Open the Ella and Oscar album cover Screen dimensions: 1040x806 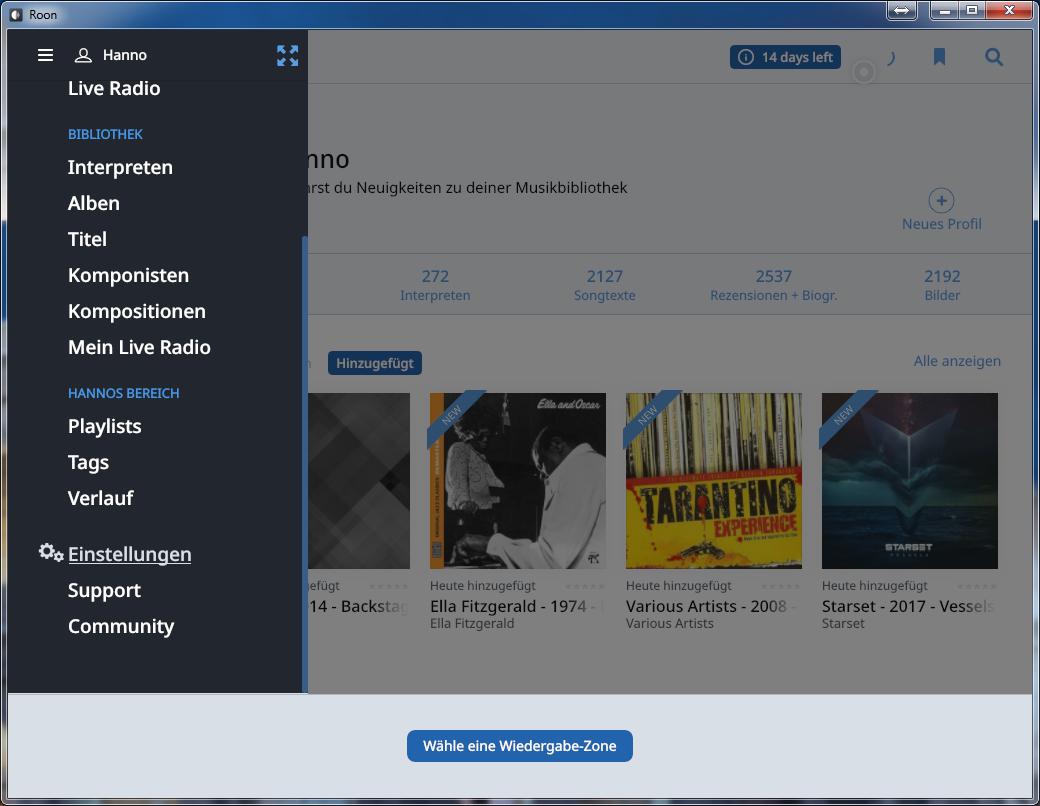point(517,480)
